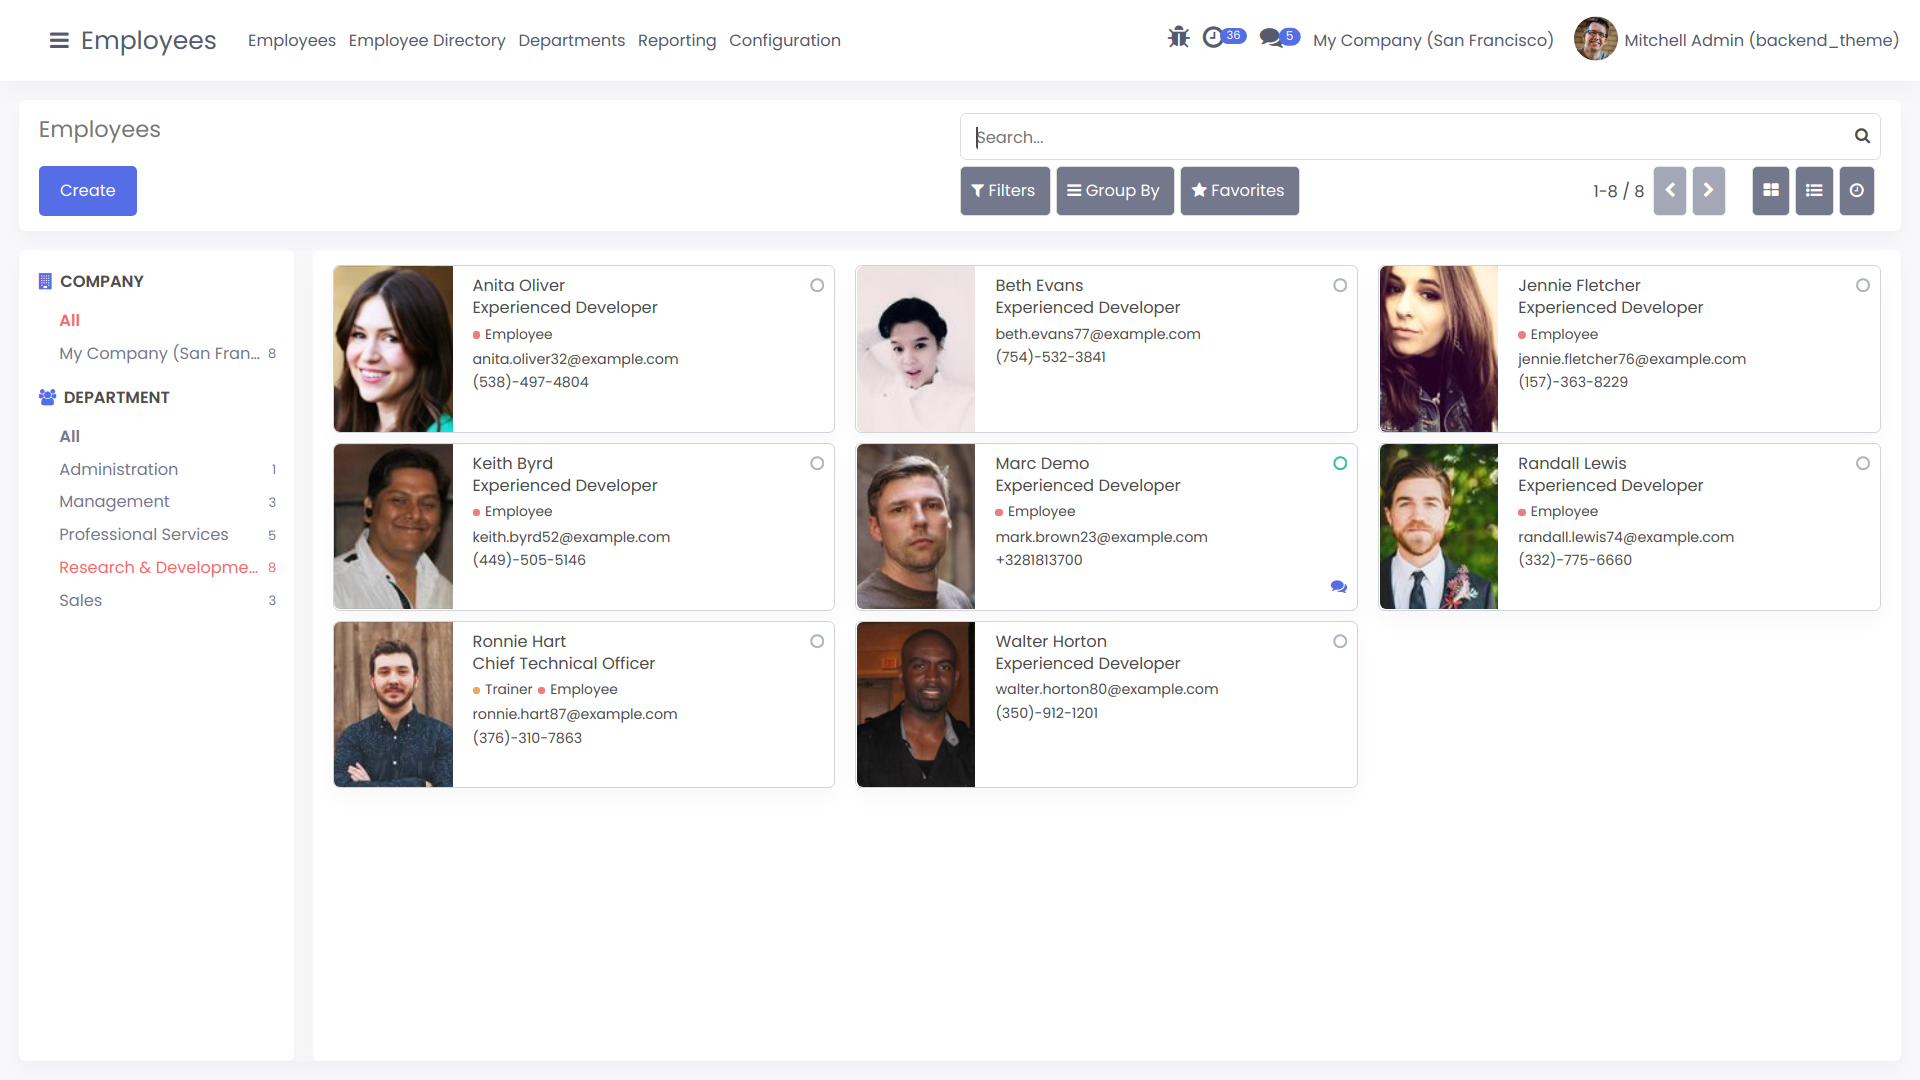Switch to activity view clock icon

(1856, 190)
